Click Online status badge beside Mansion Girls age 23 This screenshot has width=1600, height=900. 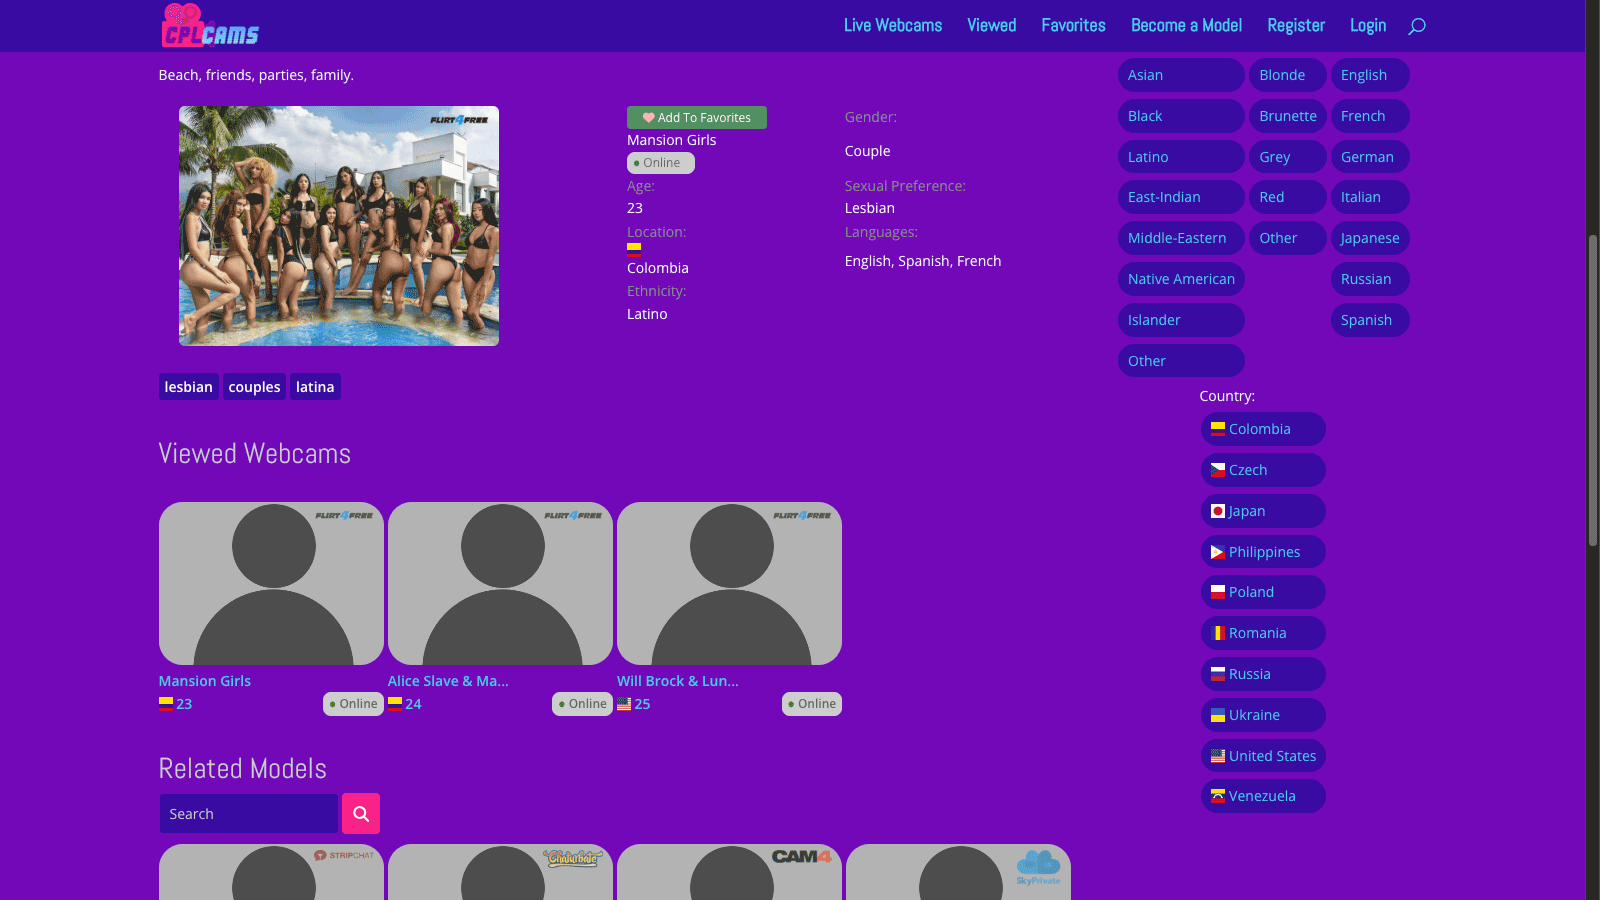pos(353,704)
